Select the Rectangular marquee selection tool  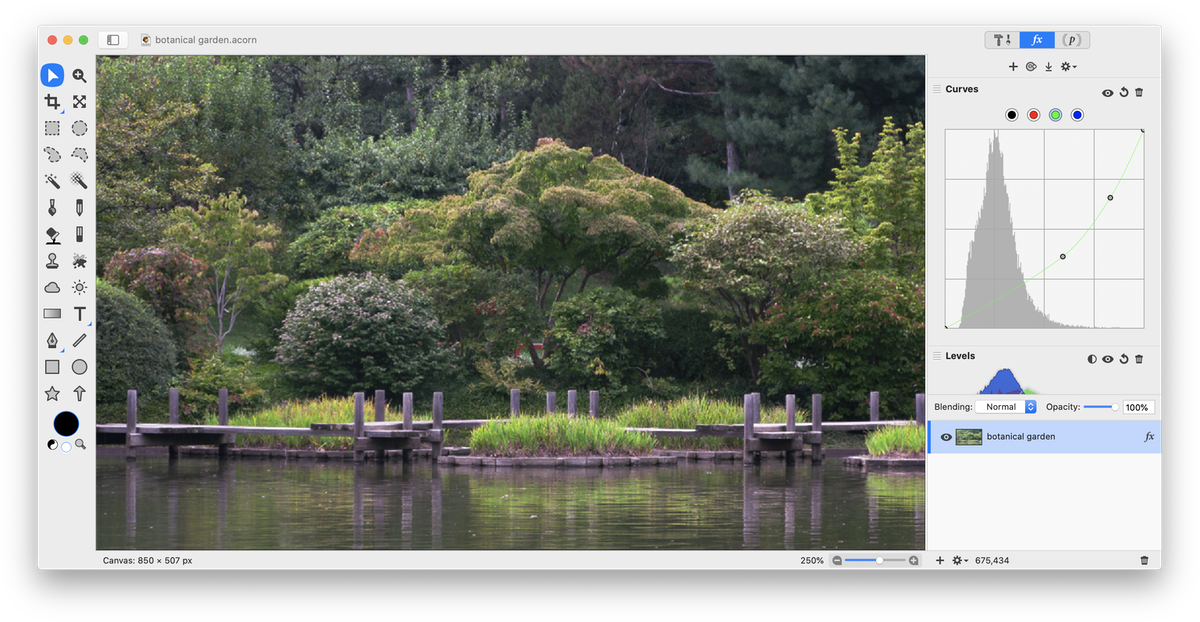click(x=52, y=128)
